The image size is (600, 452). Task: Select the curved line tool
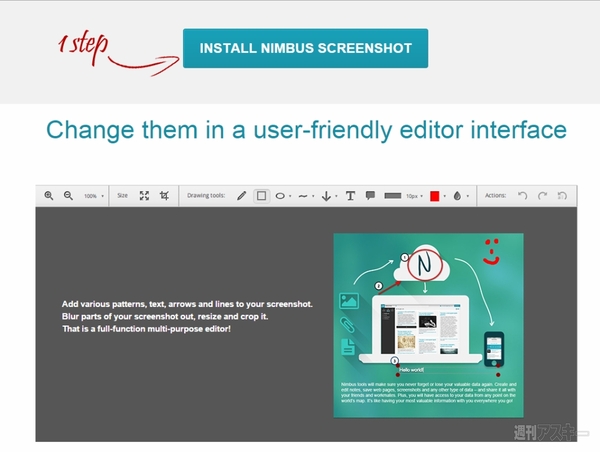303,196
